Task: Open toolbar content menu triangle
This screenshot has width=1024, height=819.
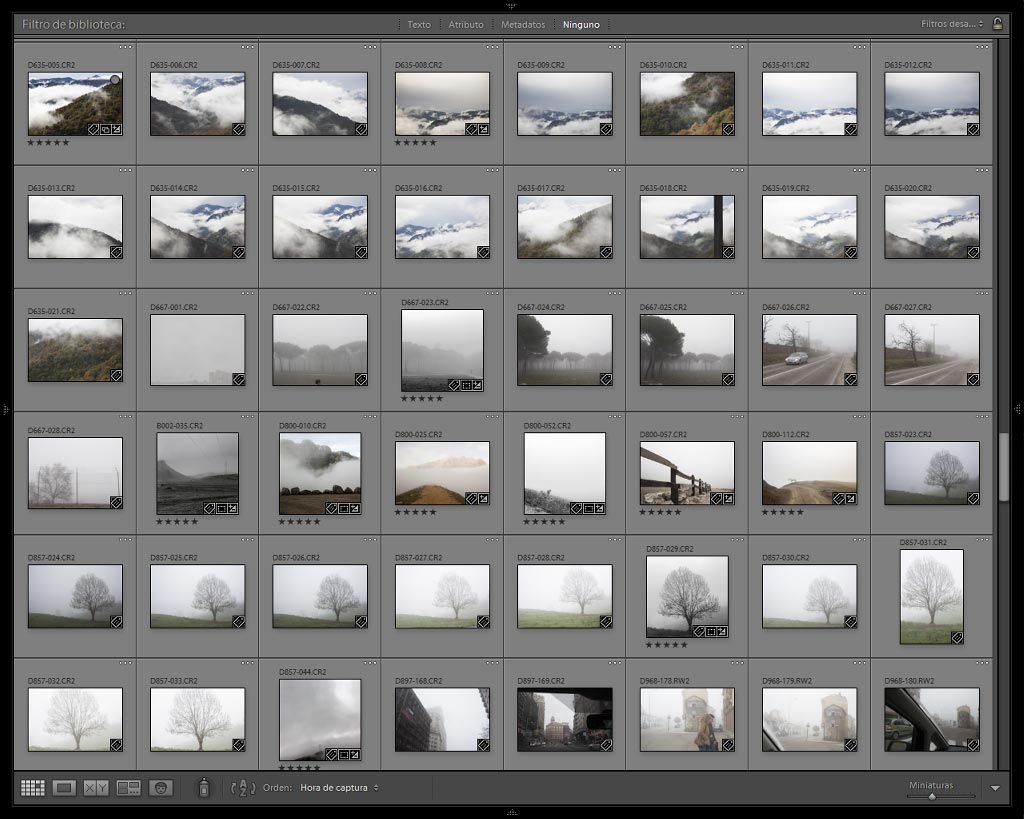Action: (x=995, y=788)
